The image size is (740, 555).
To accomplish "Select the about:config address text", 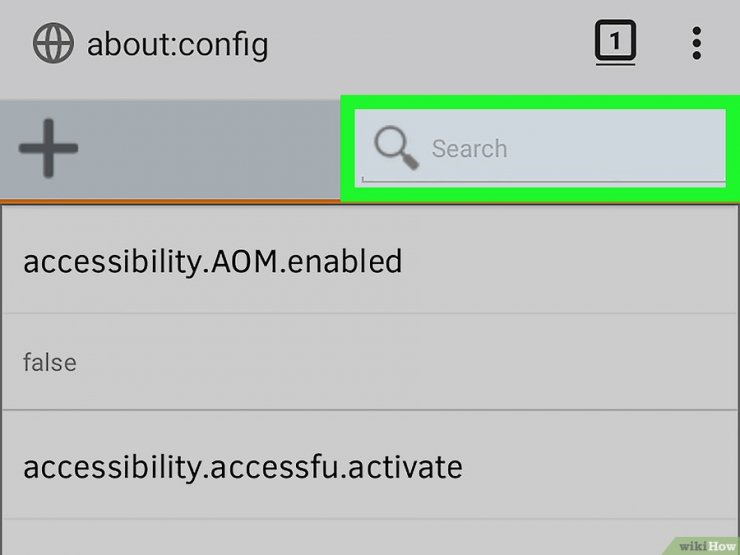I will point(177,46).
